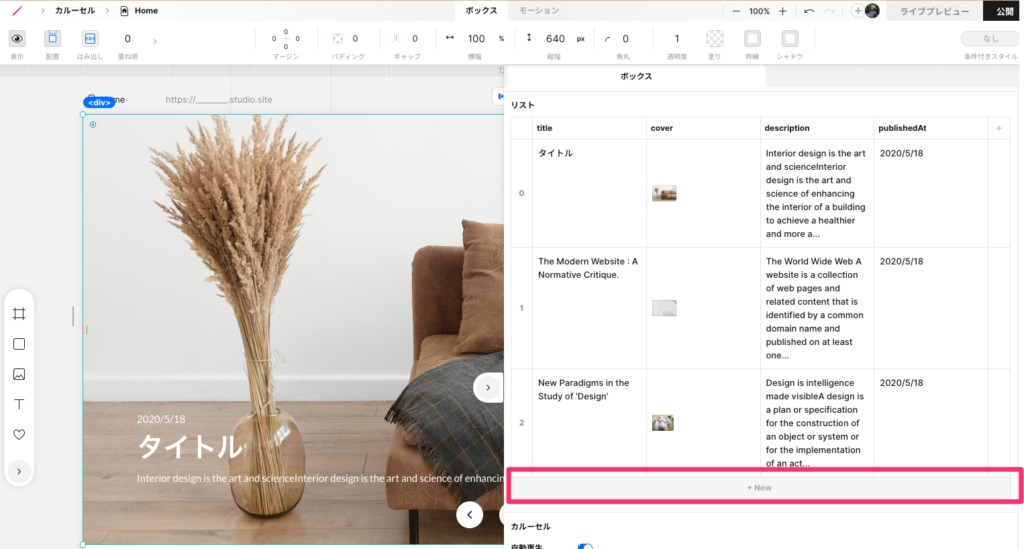
Task: Zoom in with the plus icon
Action: (782, 11)
